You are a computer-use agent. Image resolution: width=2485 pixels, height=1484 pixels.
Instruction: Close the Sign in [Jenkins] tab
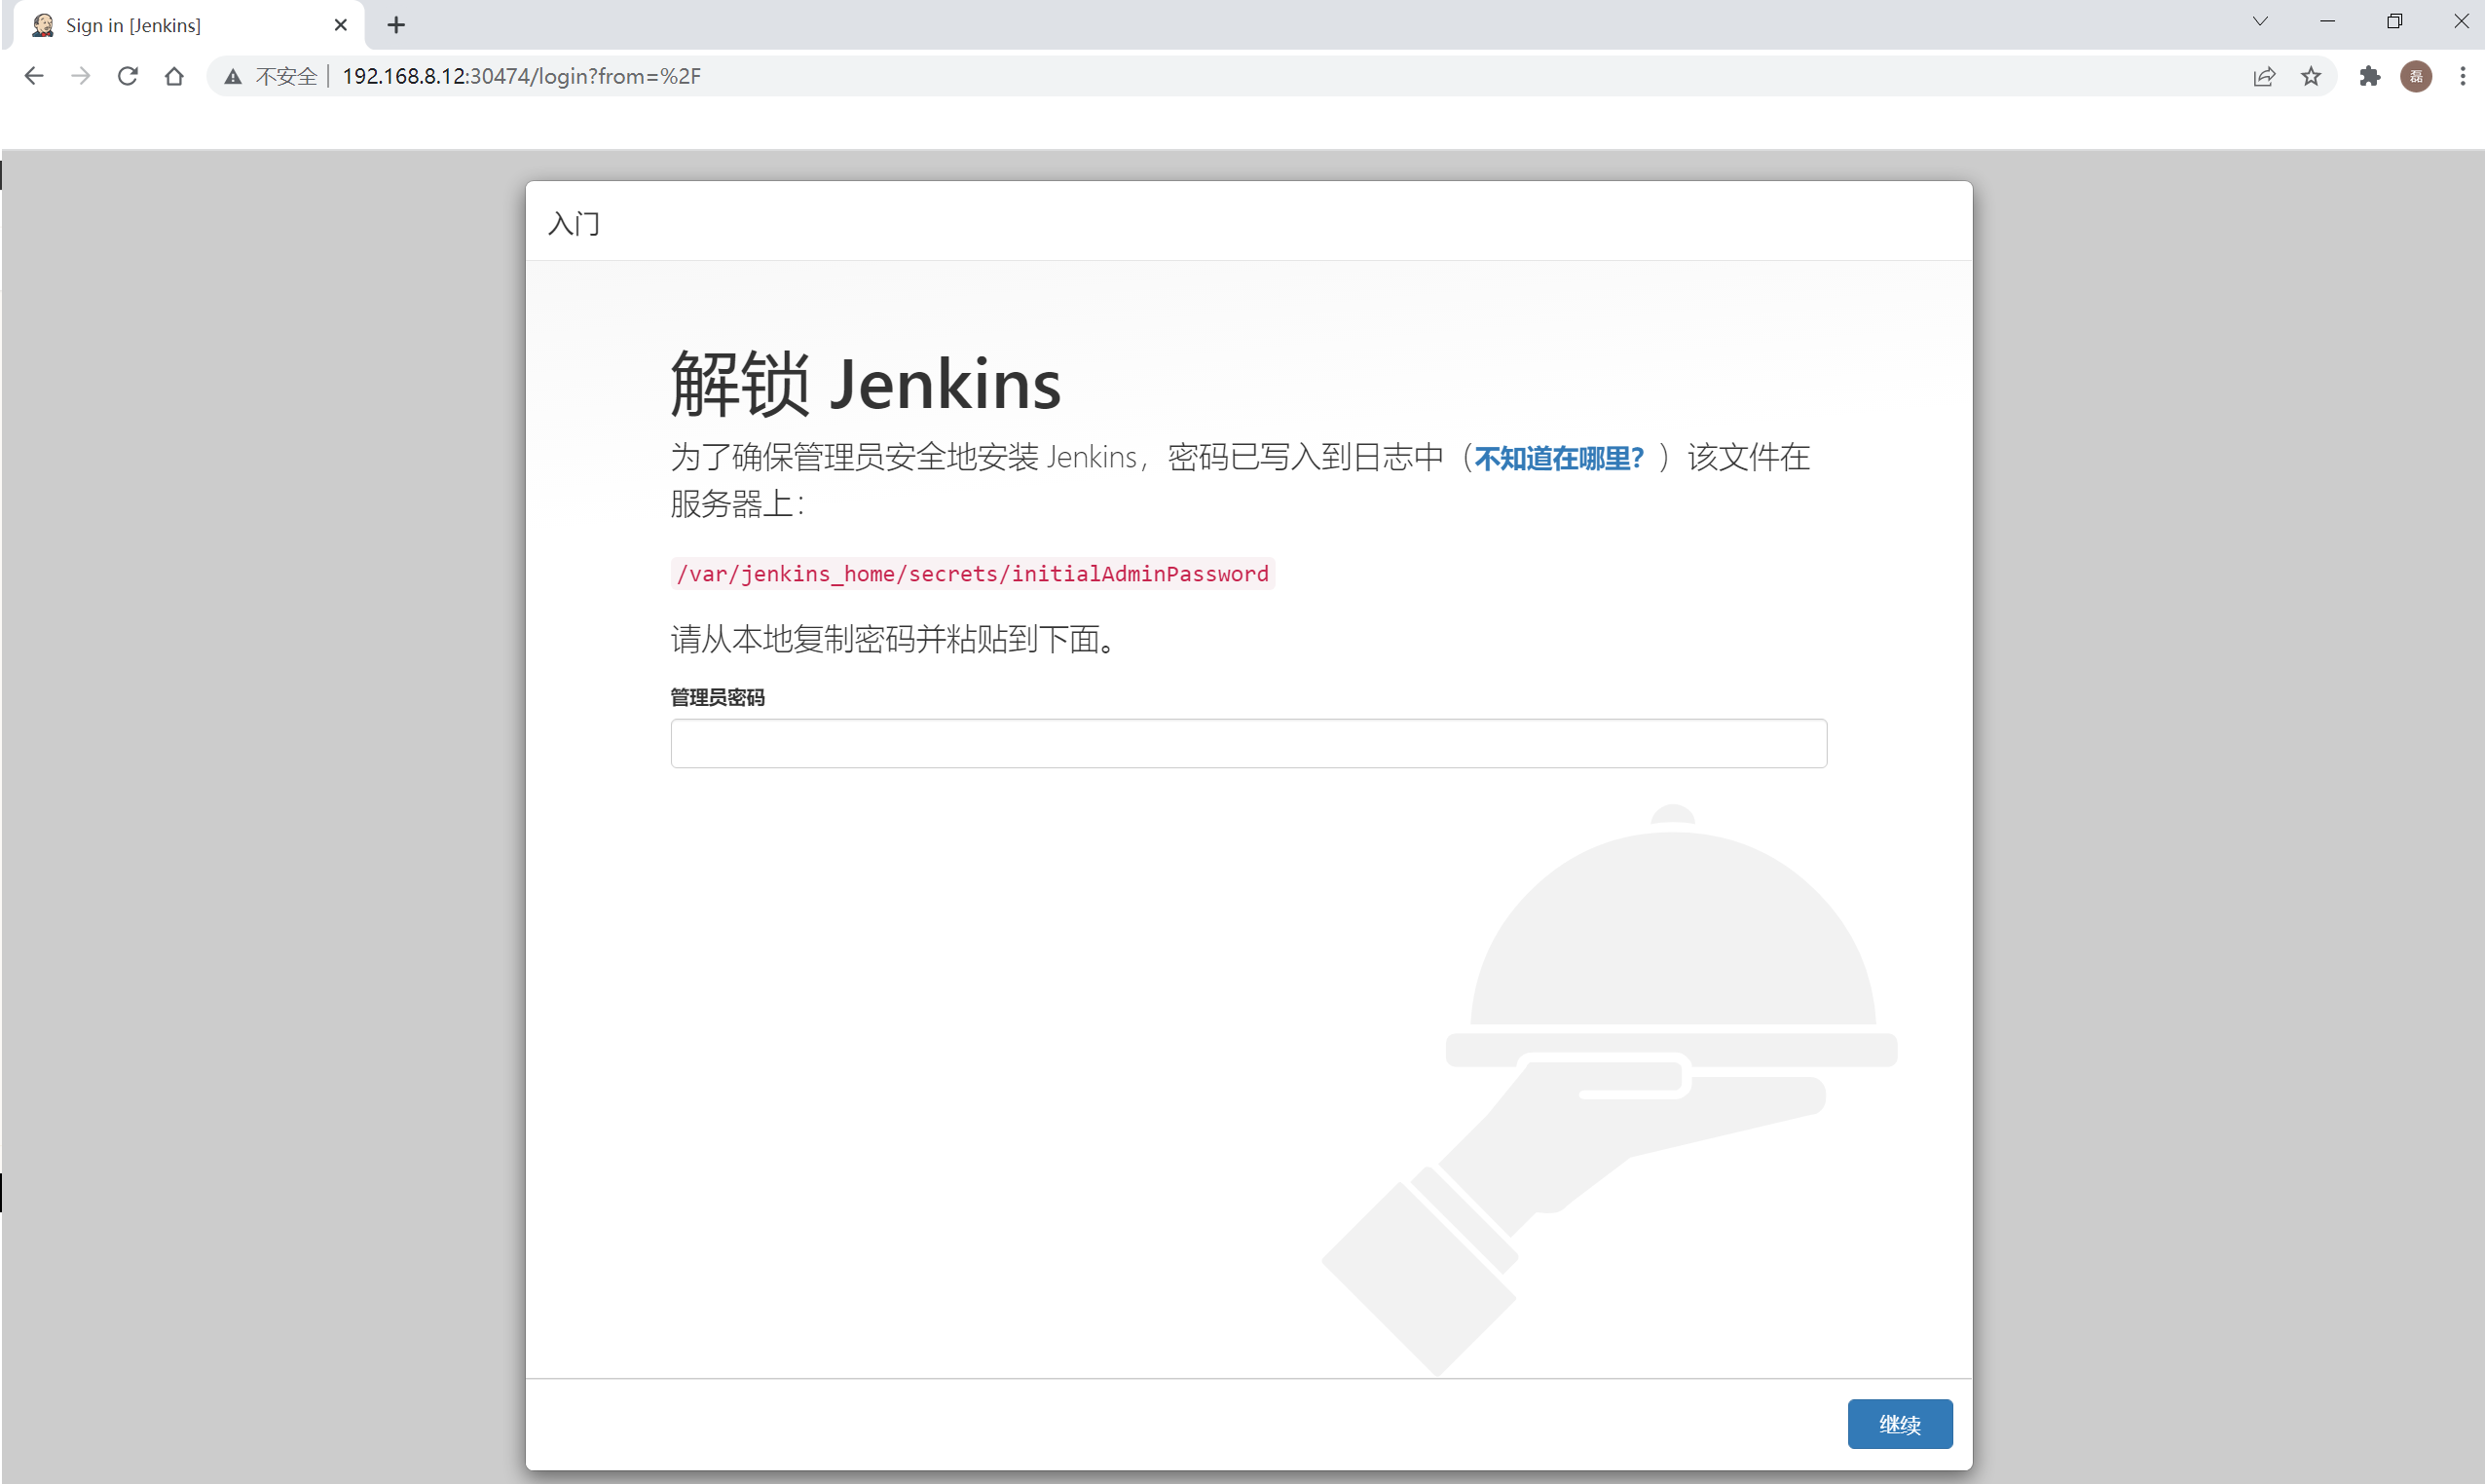340,25
